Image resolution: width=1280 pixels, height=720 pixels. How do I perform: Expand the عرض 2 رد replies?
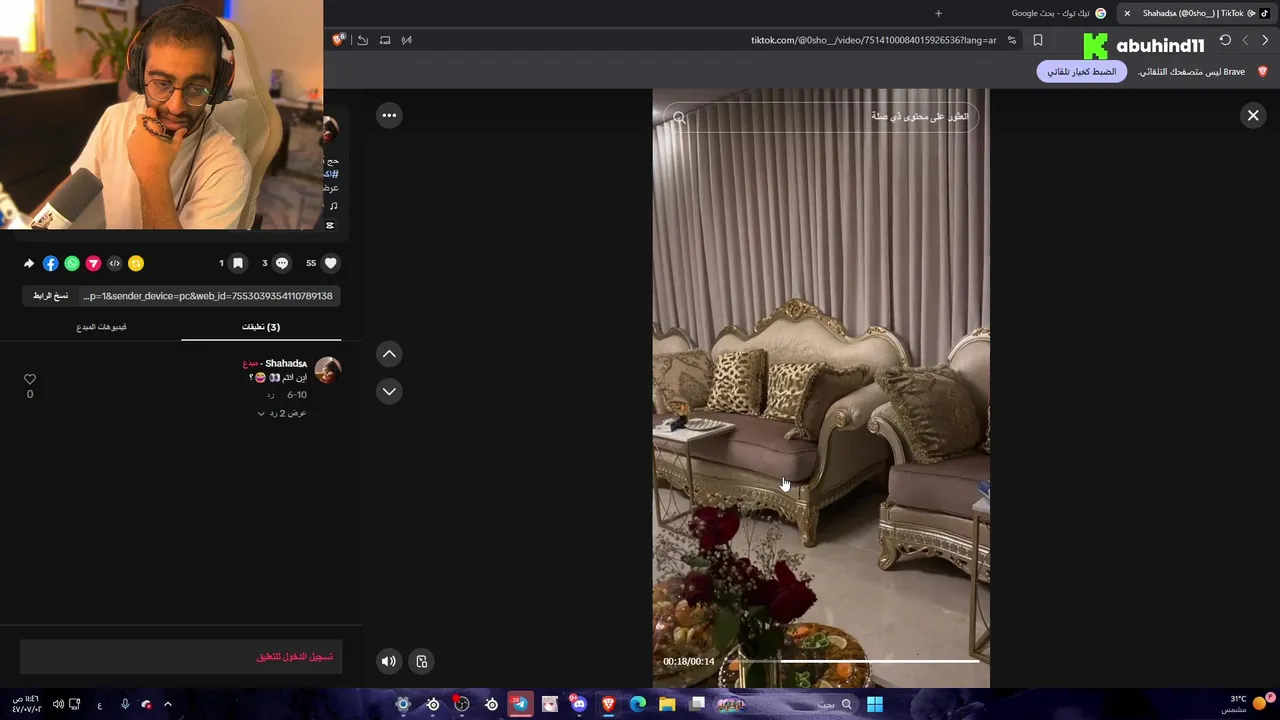(282, 413)
